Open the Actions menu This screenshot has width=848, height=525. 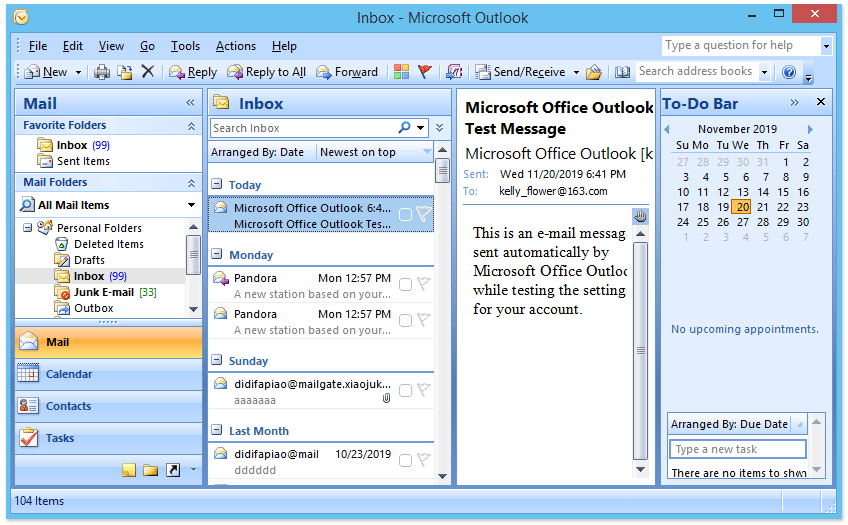pyautogui.click(x=236, y=46)
